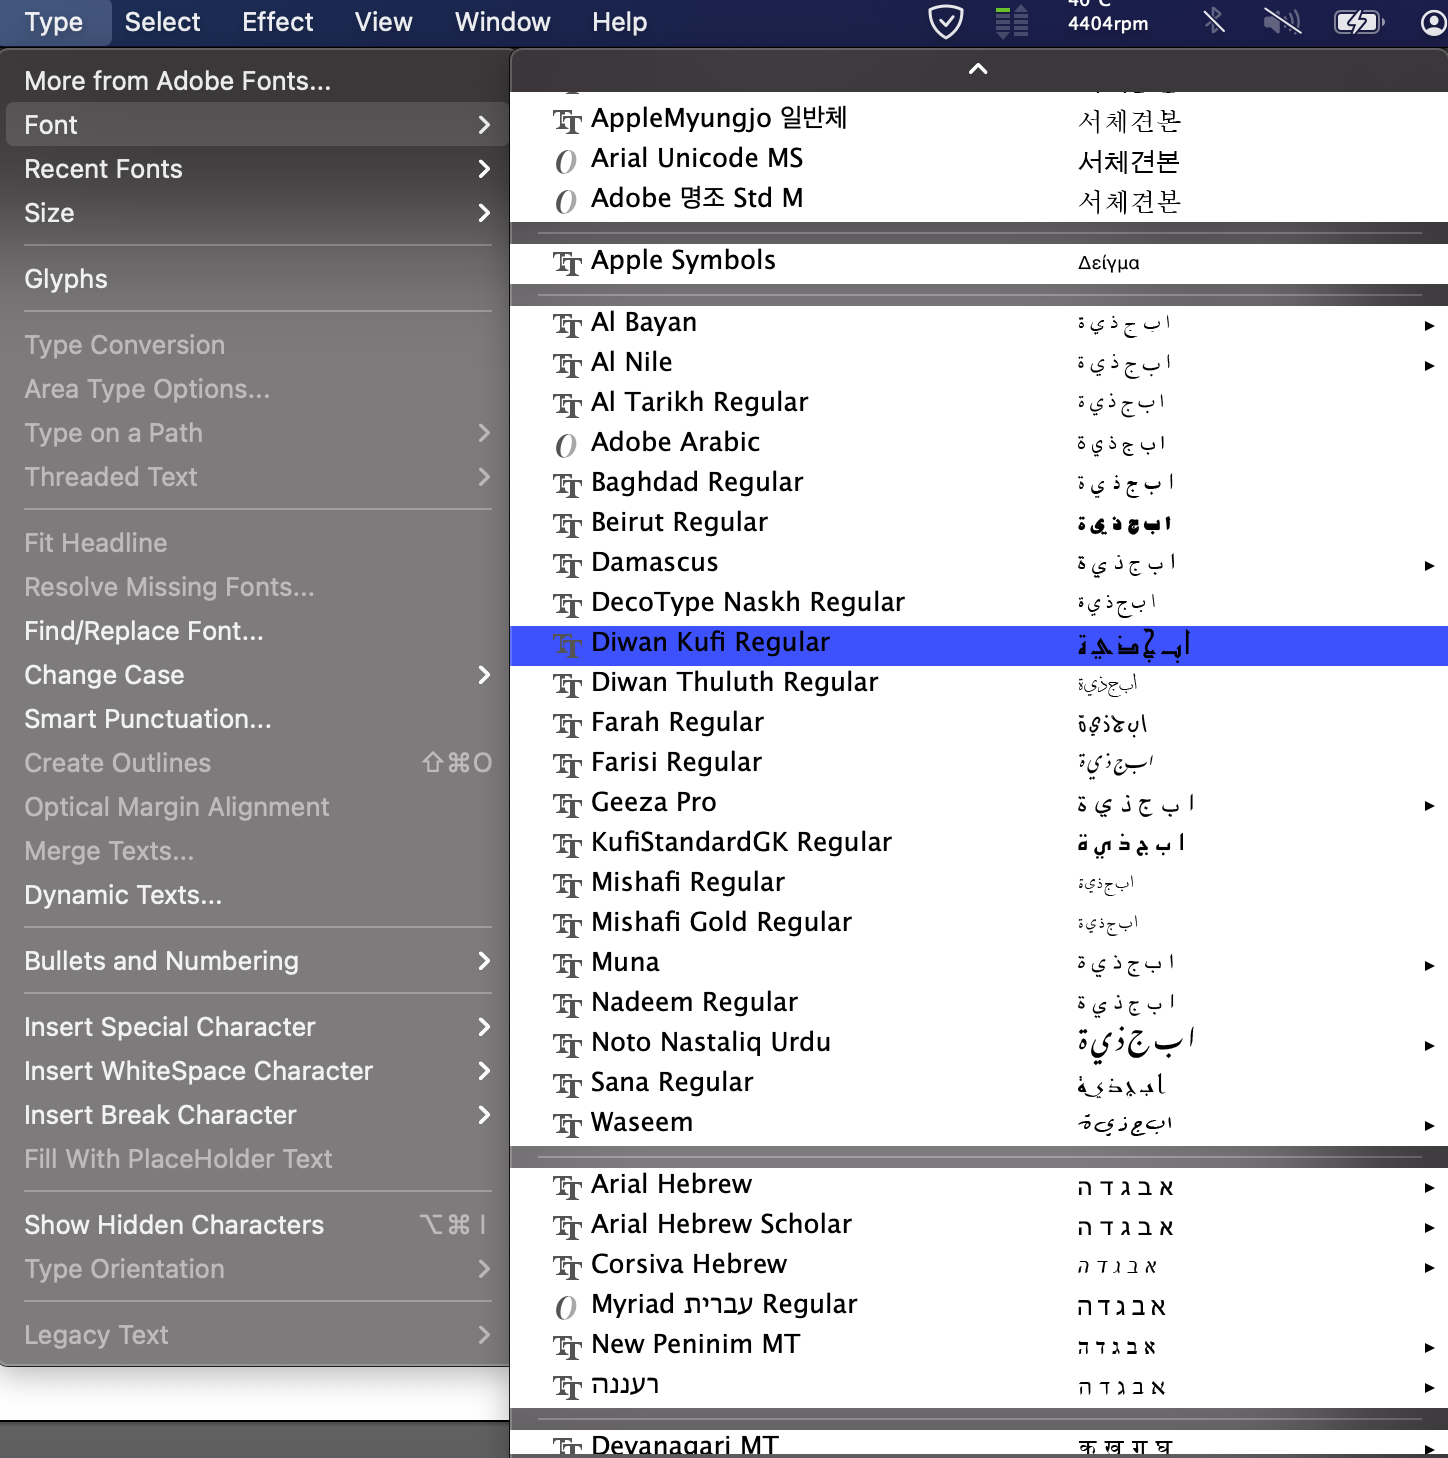The image size is (1448, 1458).
Task: Open Insert Special Character submenu
Action: (x=256, y=1027)
